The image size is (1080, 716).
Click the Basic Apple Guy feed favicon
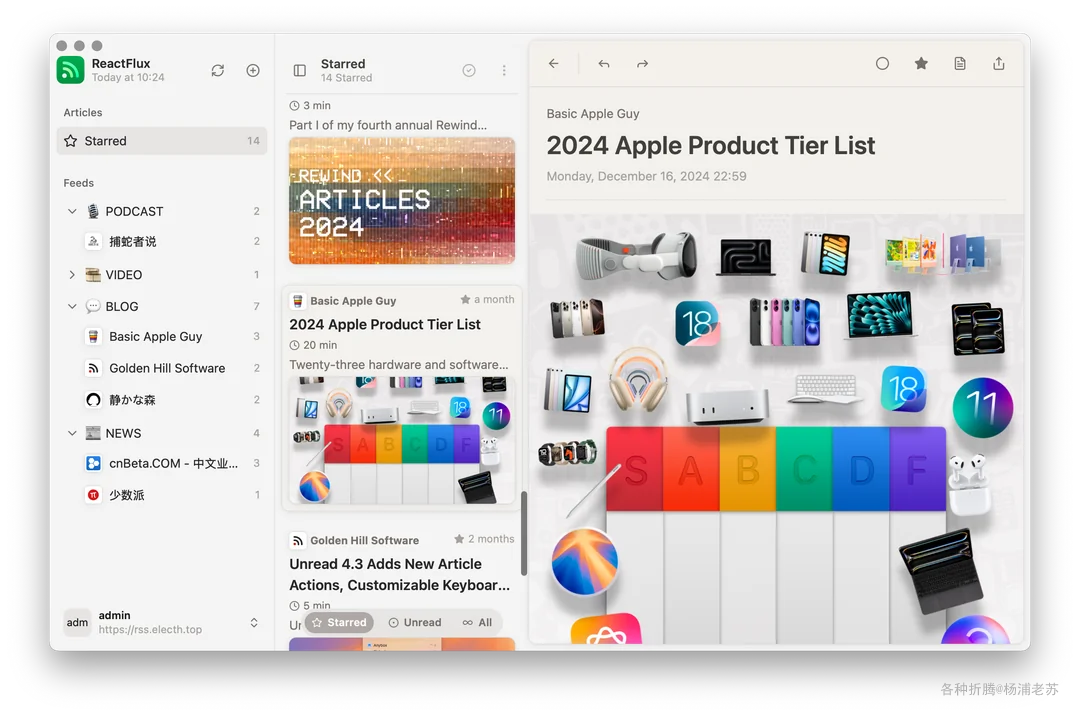point(93,337)
